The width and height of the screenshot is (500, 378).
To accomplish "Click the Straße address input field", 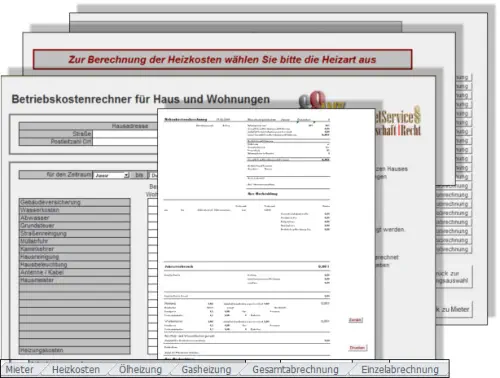I will click(125, 134).
